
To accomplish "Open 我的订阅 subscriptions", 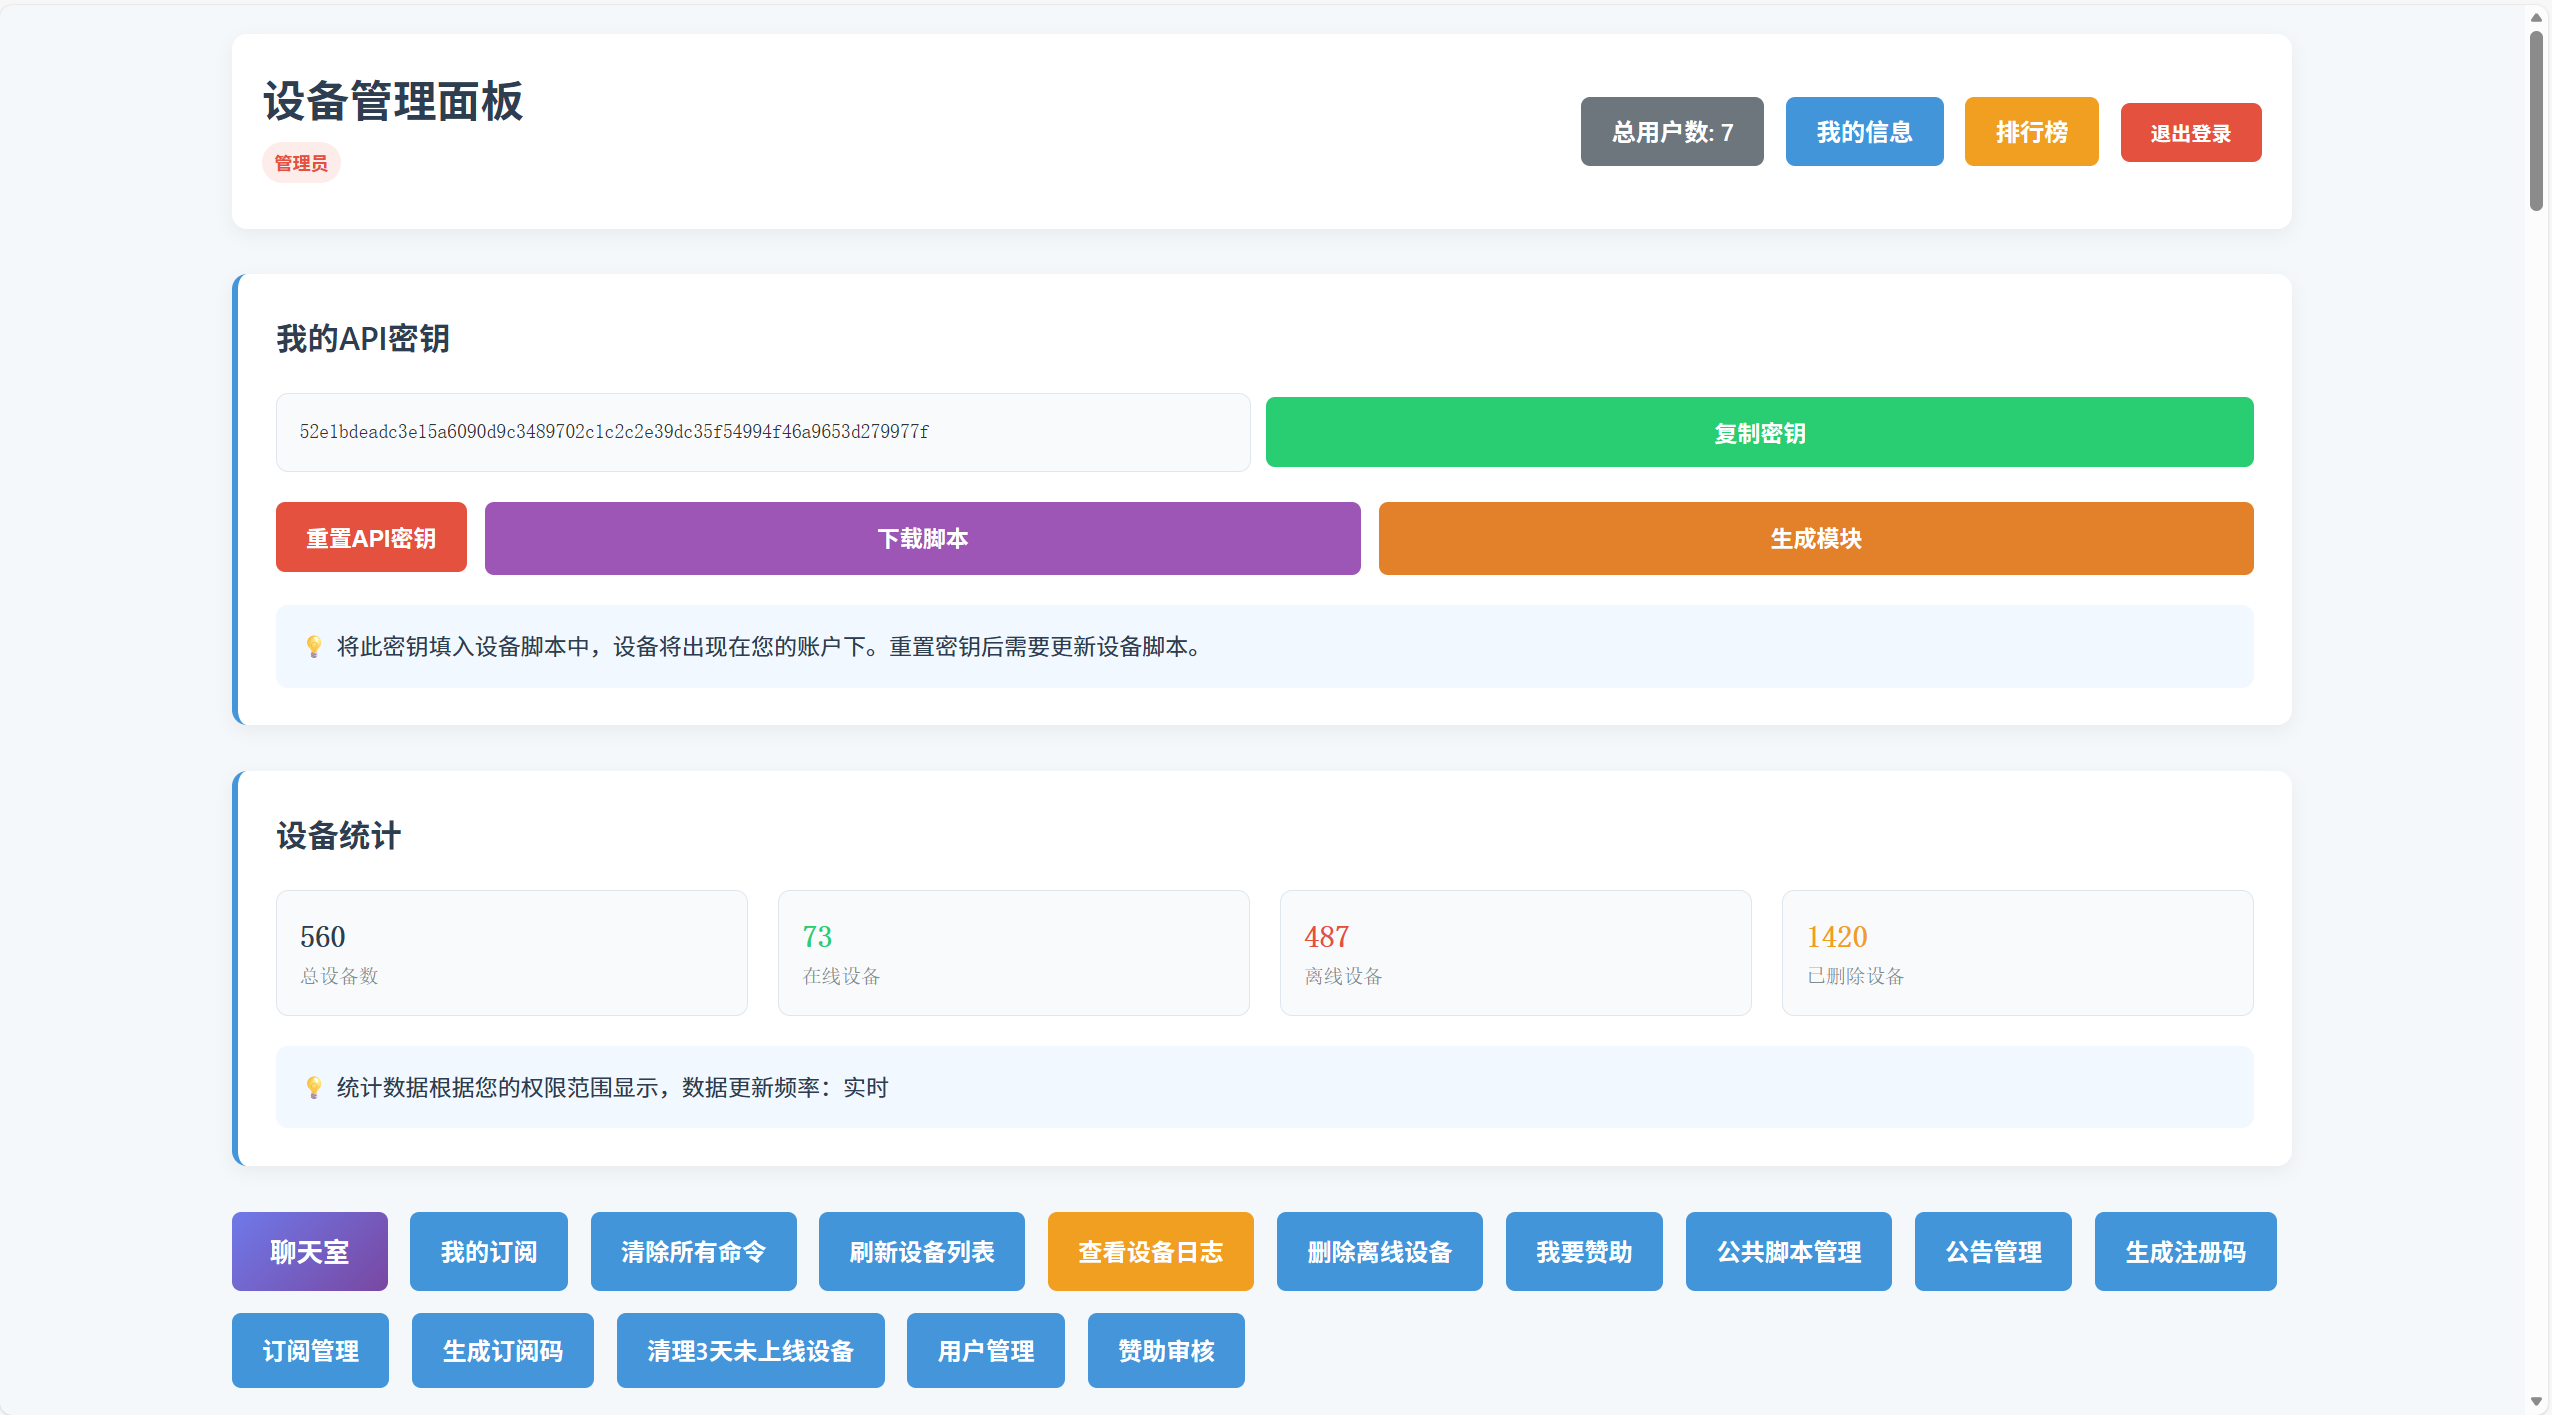I will coord(488,1251).
